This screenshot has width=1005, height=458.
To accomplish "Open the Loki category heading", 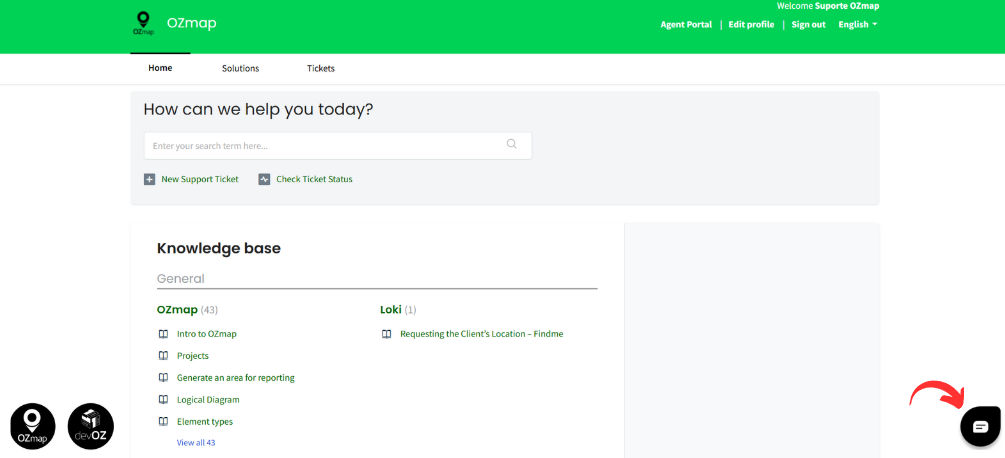I will point(390,310).
